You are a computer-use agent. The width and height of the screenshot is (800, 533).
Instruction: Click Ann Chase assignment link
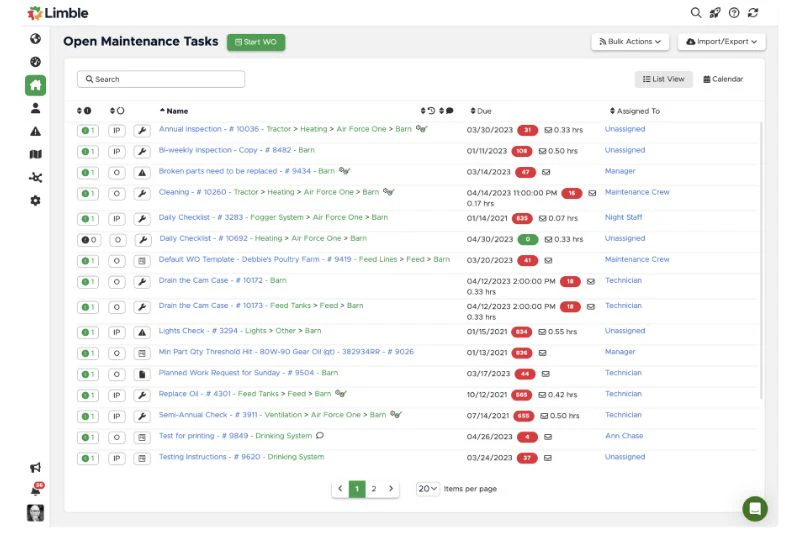[624, 436]
